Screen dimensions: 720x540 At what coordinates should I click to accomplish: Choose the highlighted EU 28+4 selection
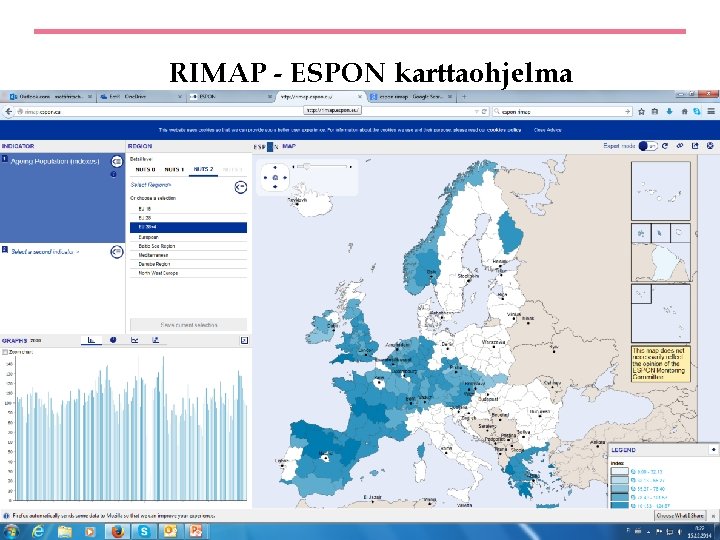pos(188,227)
